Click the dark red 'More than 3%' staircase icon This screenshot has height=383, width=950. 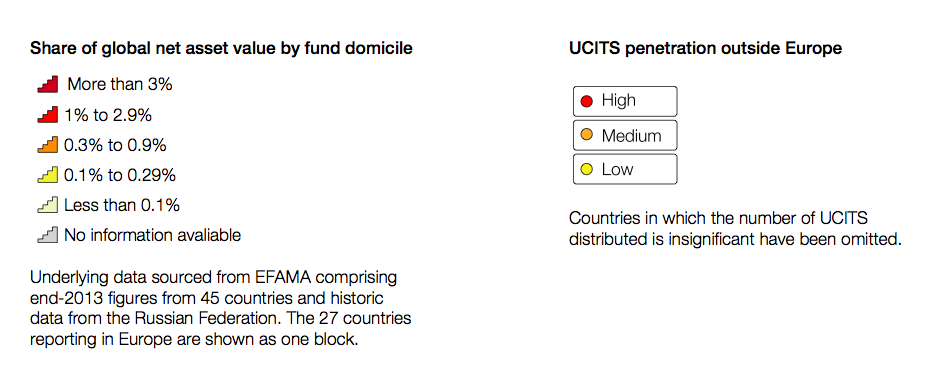click(x=48, y=84)
